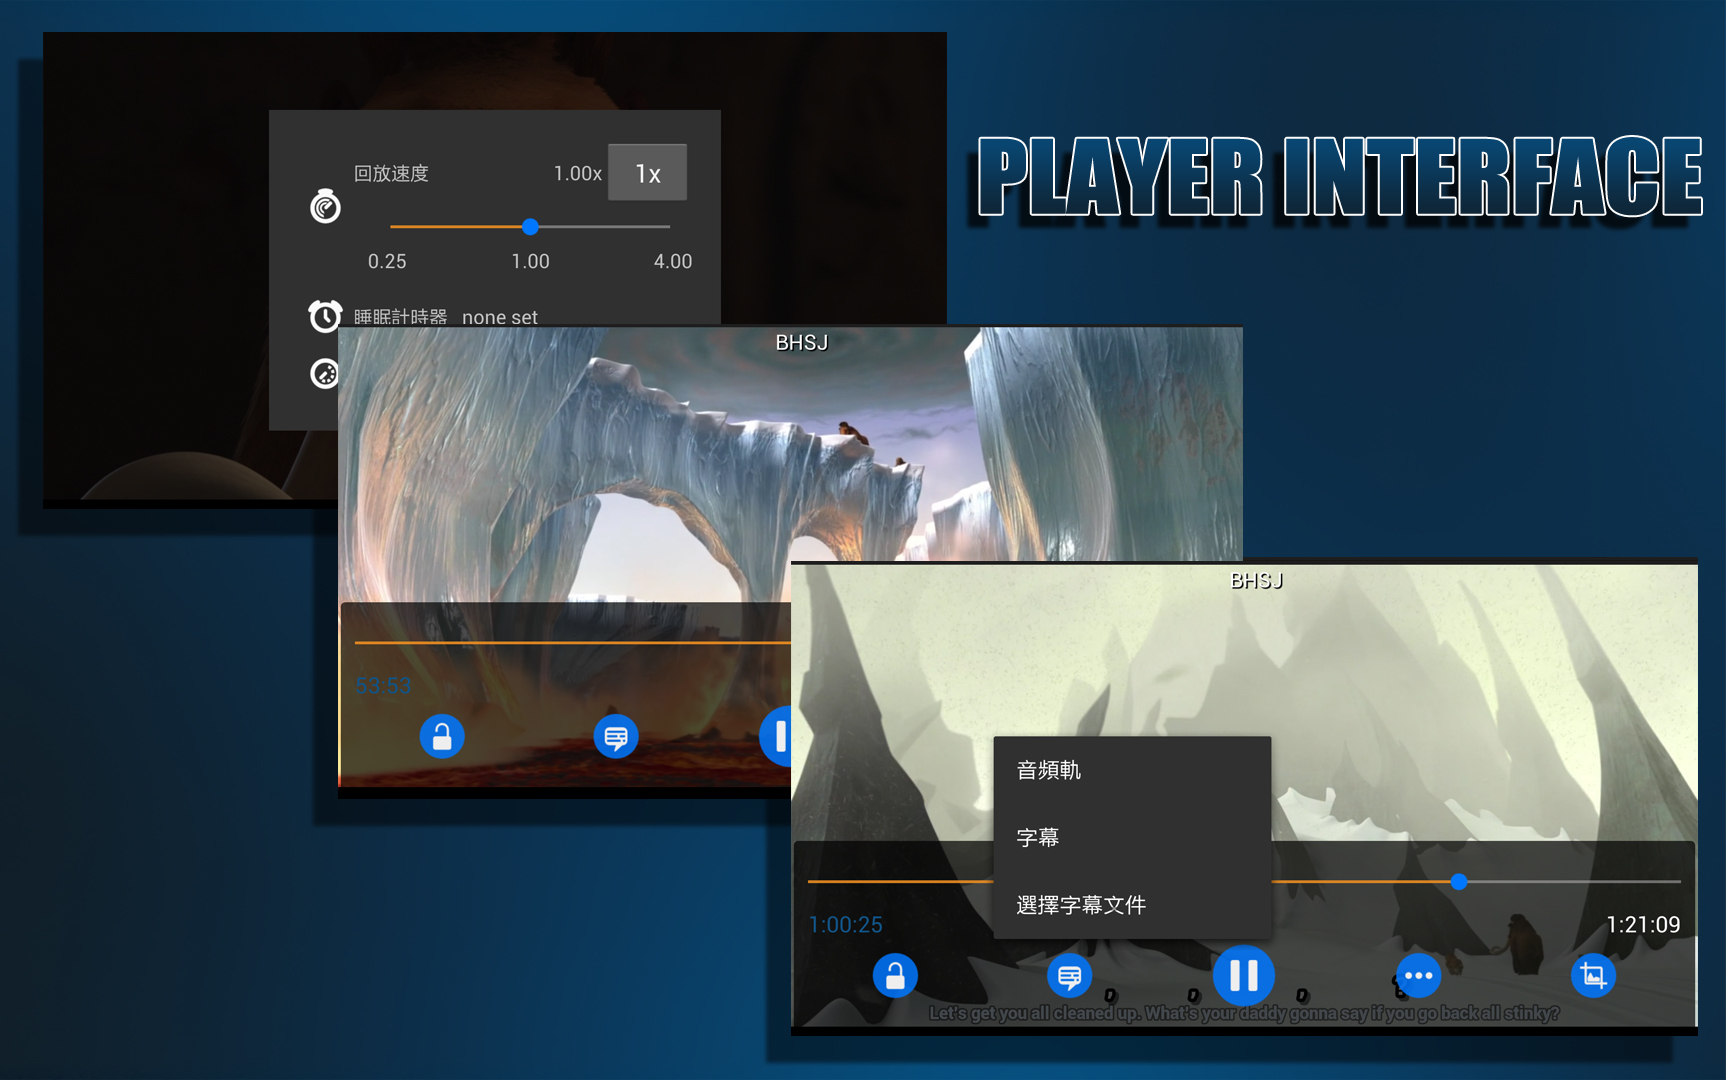Click the 0.25 minimum speed label
The height and width of the screenshot is (1080, 1726).
(x=387, y=261)
